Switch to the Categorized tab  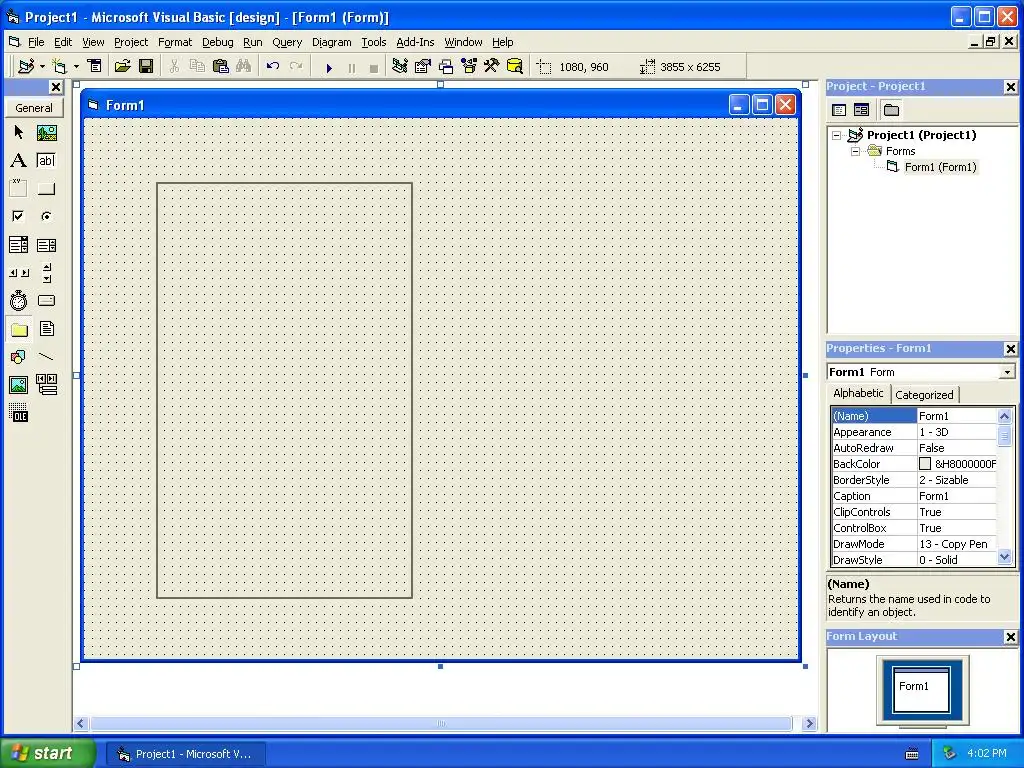[x=924, y=395]
